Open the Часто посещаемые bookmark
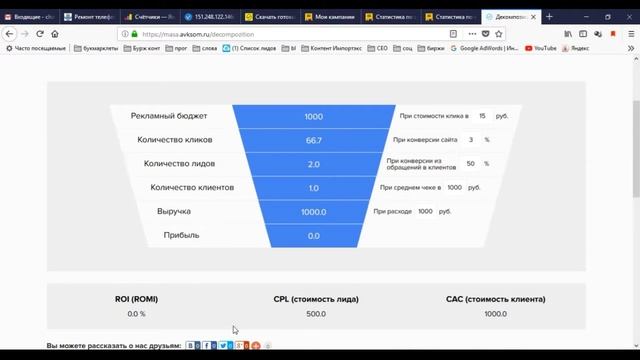The height and width of the screenshot is (360, 640). [36, 48]
